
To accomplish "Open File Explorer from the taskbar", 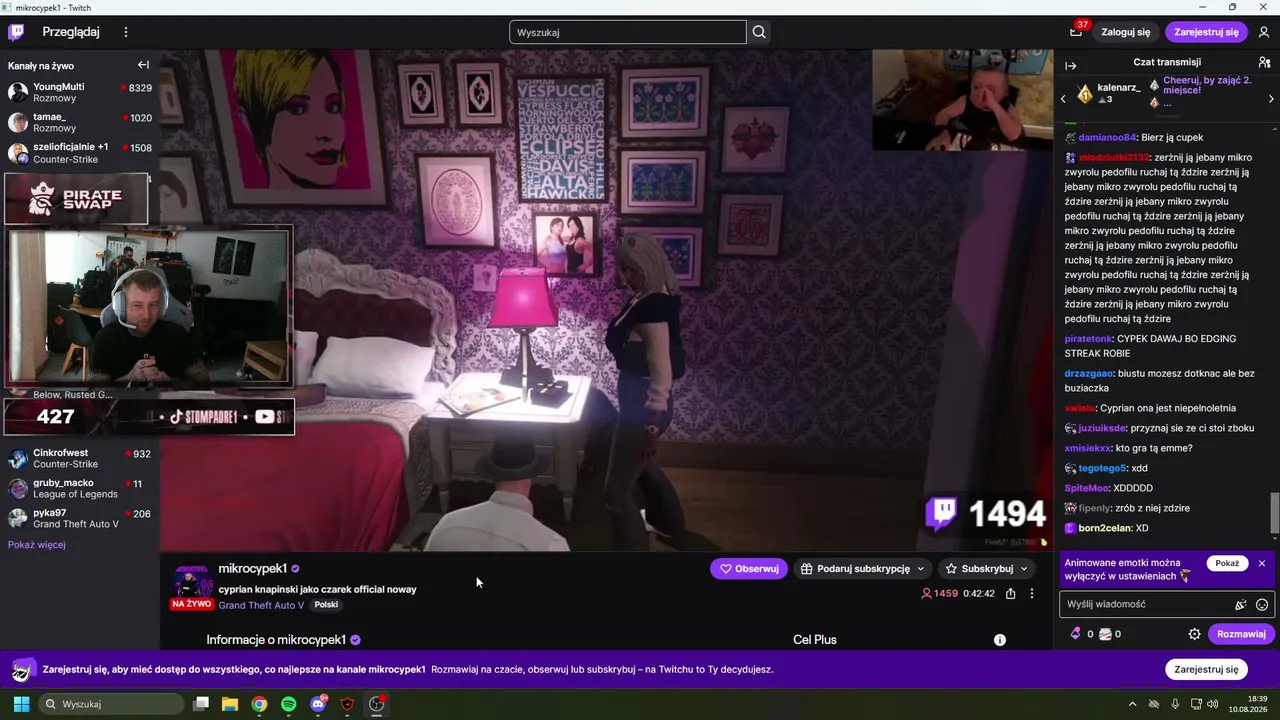I will pyautogui.click(x=229, y=704).
